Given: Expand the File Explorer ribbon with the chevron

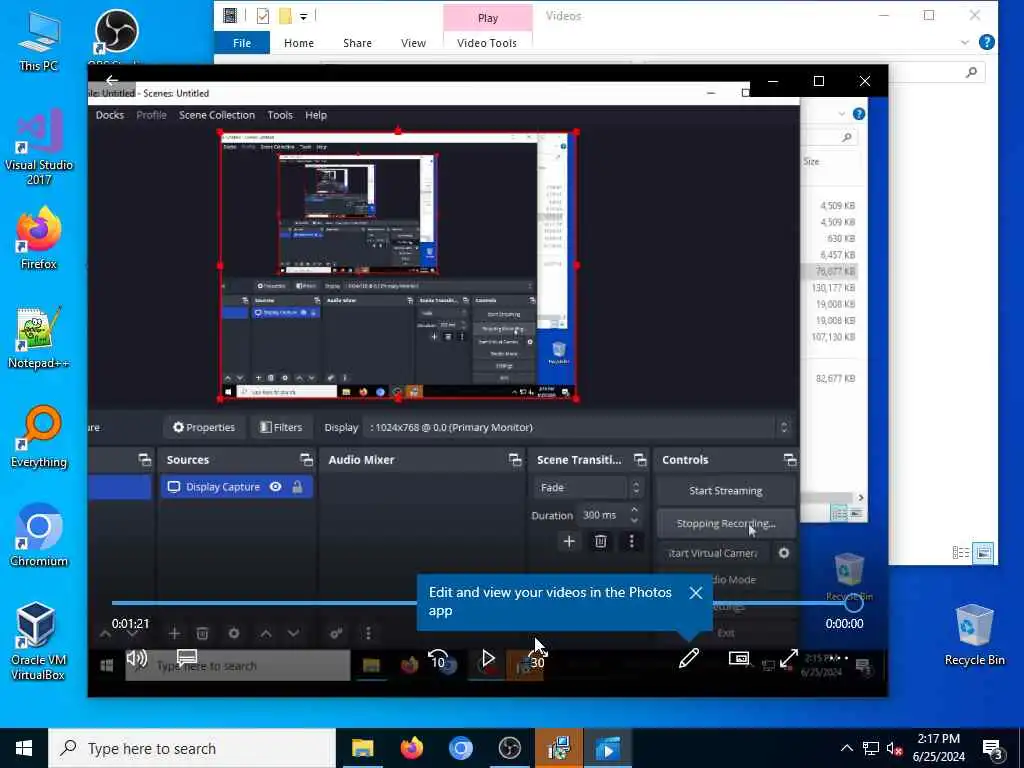Looking at the screenshot, I should (x=965, y=42).
